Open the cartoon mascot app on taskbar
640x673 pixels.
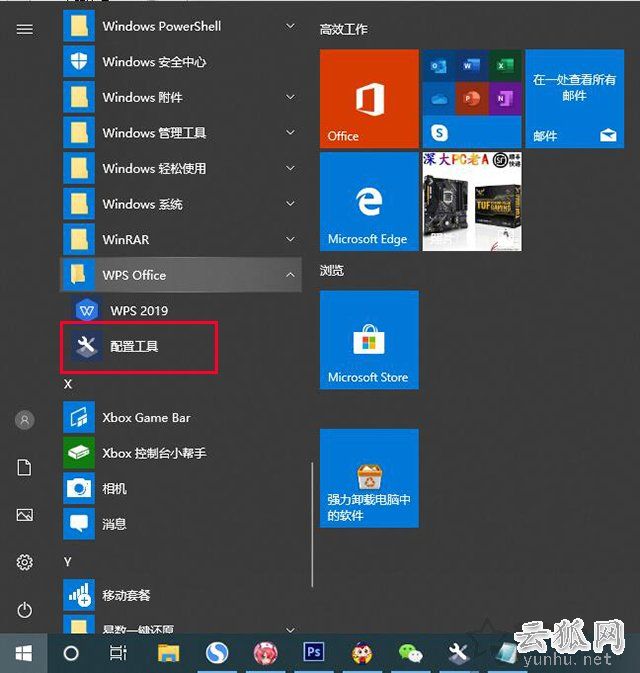pos(362,653)
